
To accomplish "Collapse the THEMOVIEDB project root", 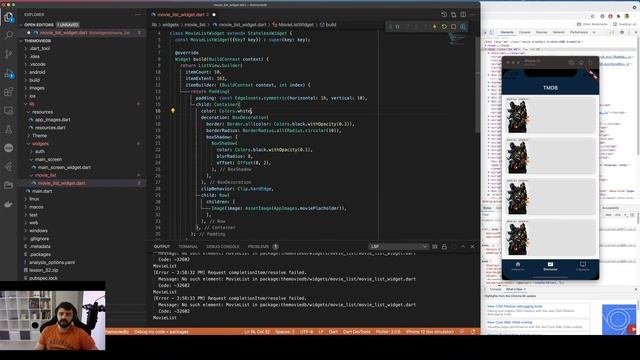I will point(38,41).
